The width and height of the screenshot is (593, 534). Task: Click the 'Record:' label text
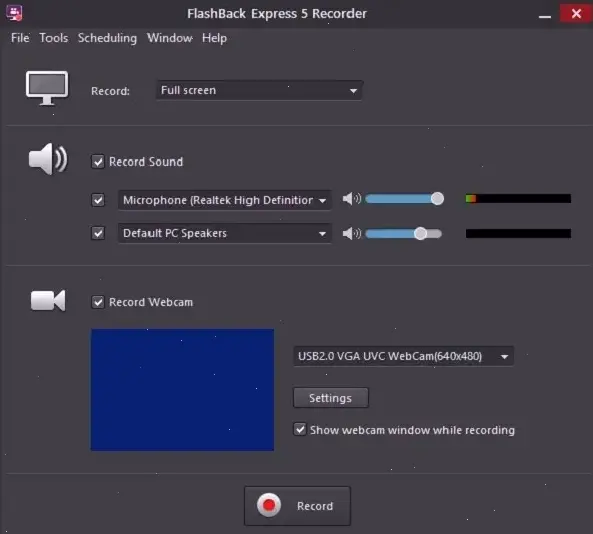(x=110, y=91)
